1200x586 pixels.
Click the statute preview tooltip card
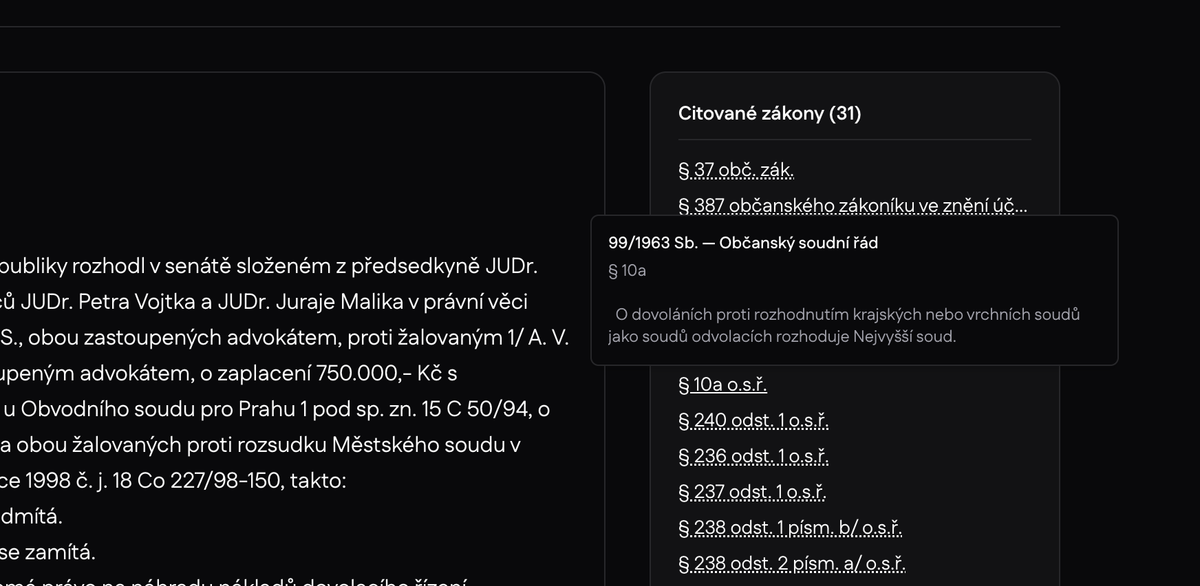855,290
